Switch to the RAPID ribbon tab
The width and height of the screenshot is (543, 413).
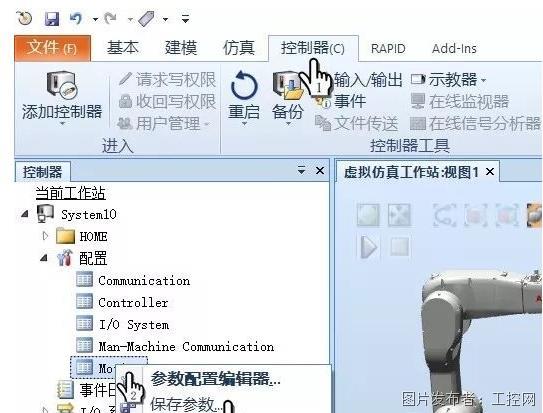click(388, 48)
